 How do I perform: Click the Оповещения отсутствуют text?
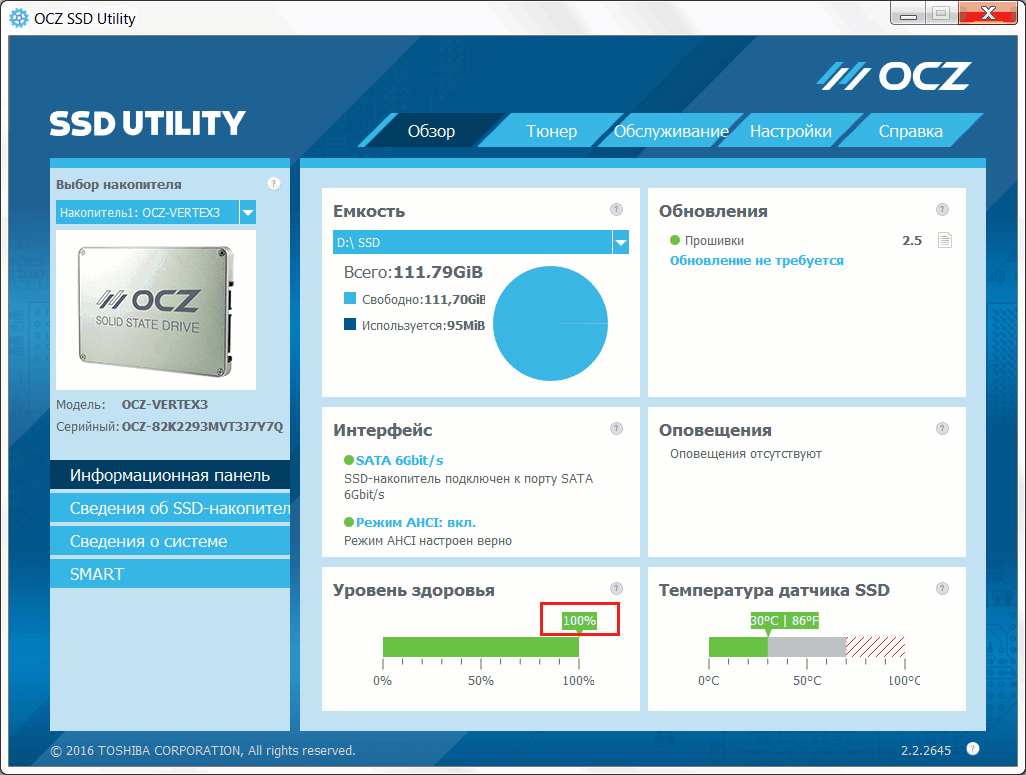tap(745, 454)
